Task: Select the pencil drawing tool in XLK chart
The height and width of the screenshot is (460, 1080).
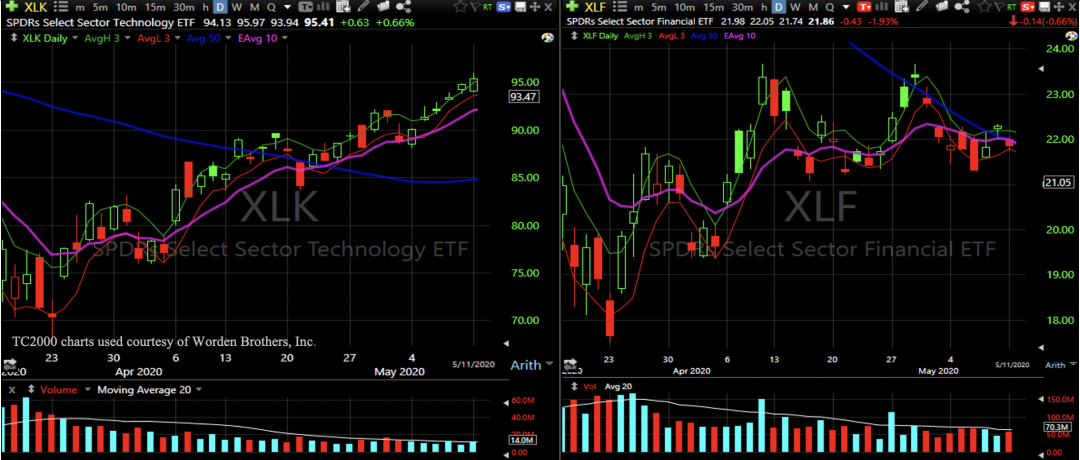Action: [x=364, y=7]
